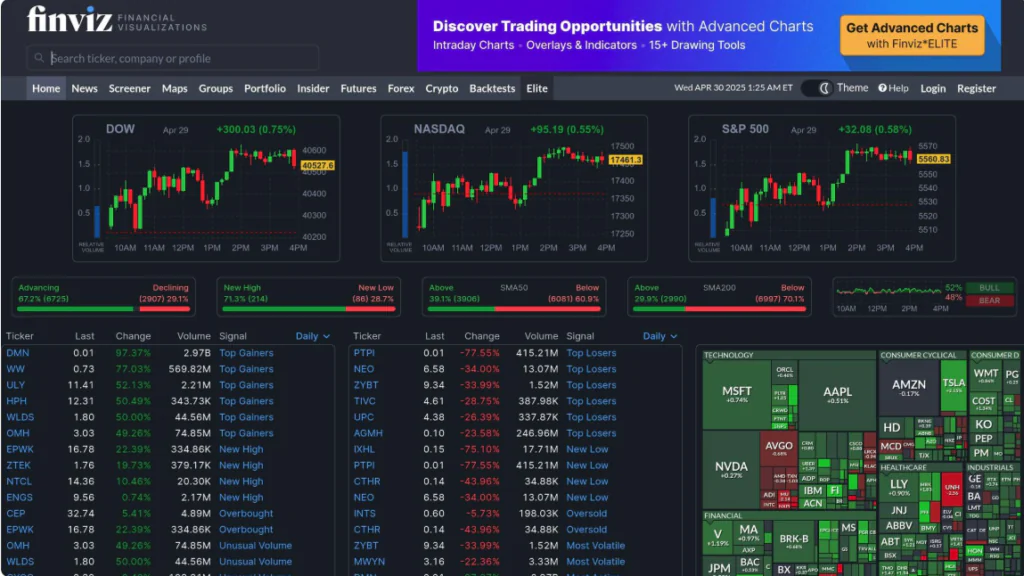Open the TIVC ticker link
Viewport: 1024px width, 576px height.
click(364, 401)
